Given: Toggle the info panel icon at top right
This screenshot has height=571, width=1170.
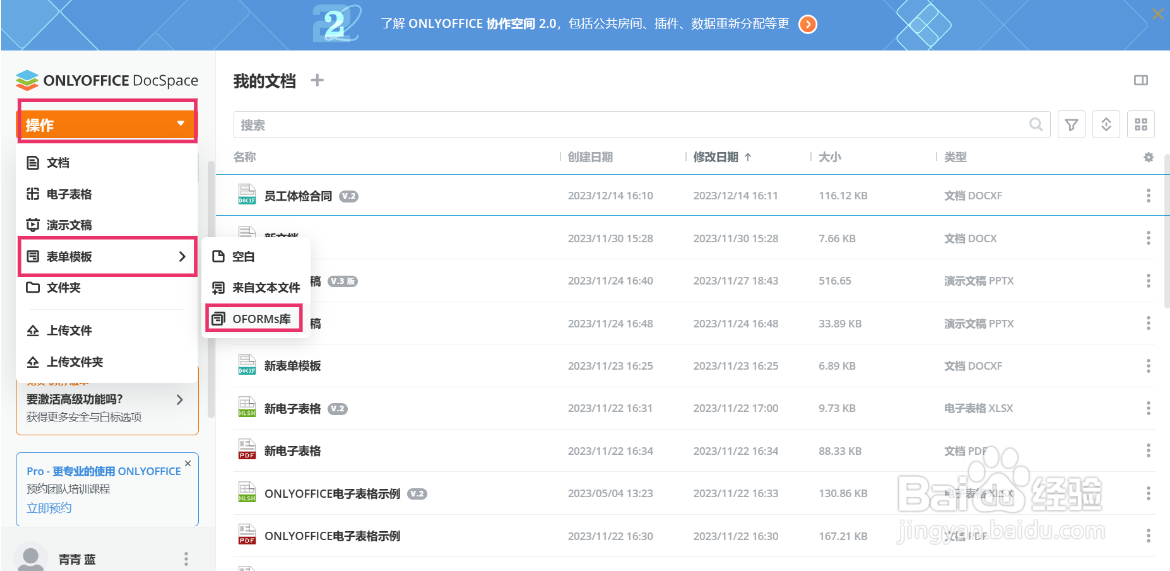Looking at the screenshot, I should point(1140,81).
